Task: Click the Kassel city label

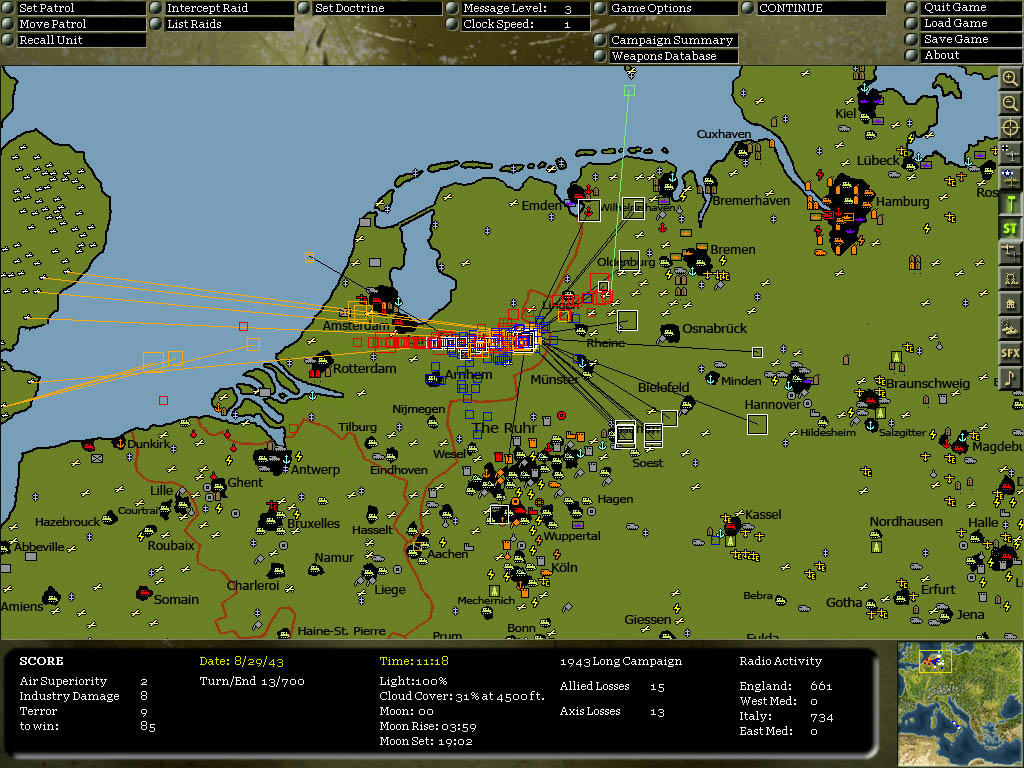Action: tap(763, 514)
